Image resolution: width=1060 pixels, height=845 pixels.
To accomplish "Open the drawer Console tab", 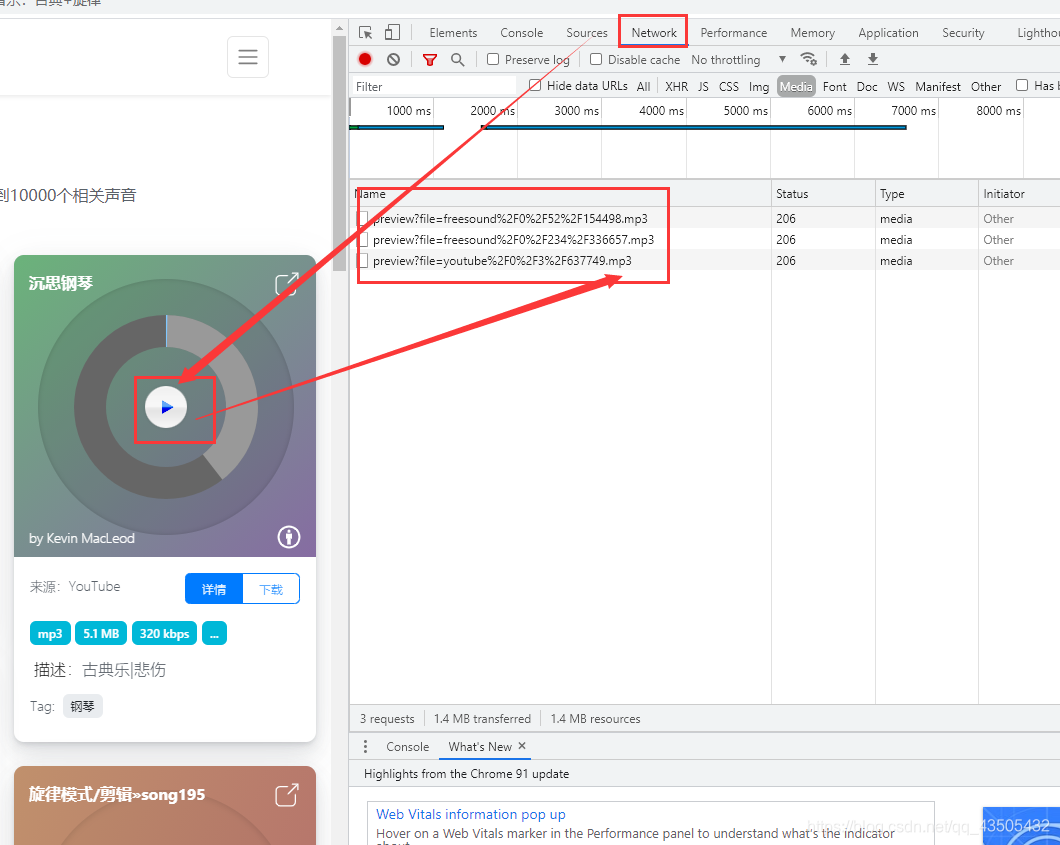I will [408, 746].
